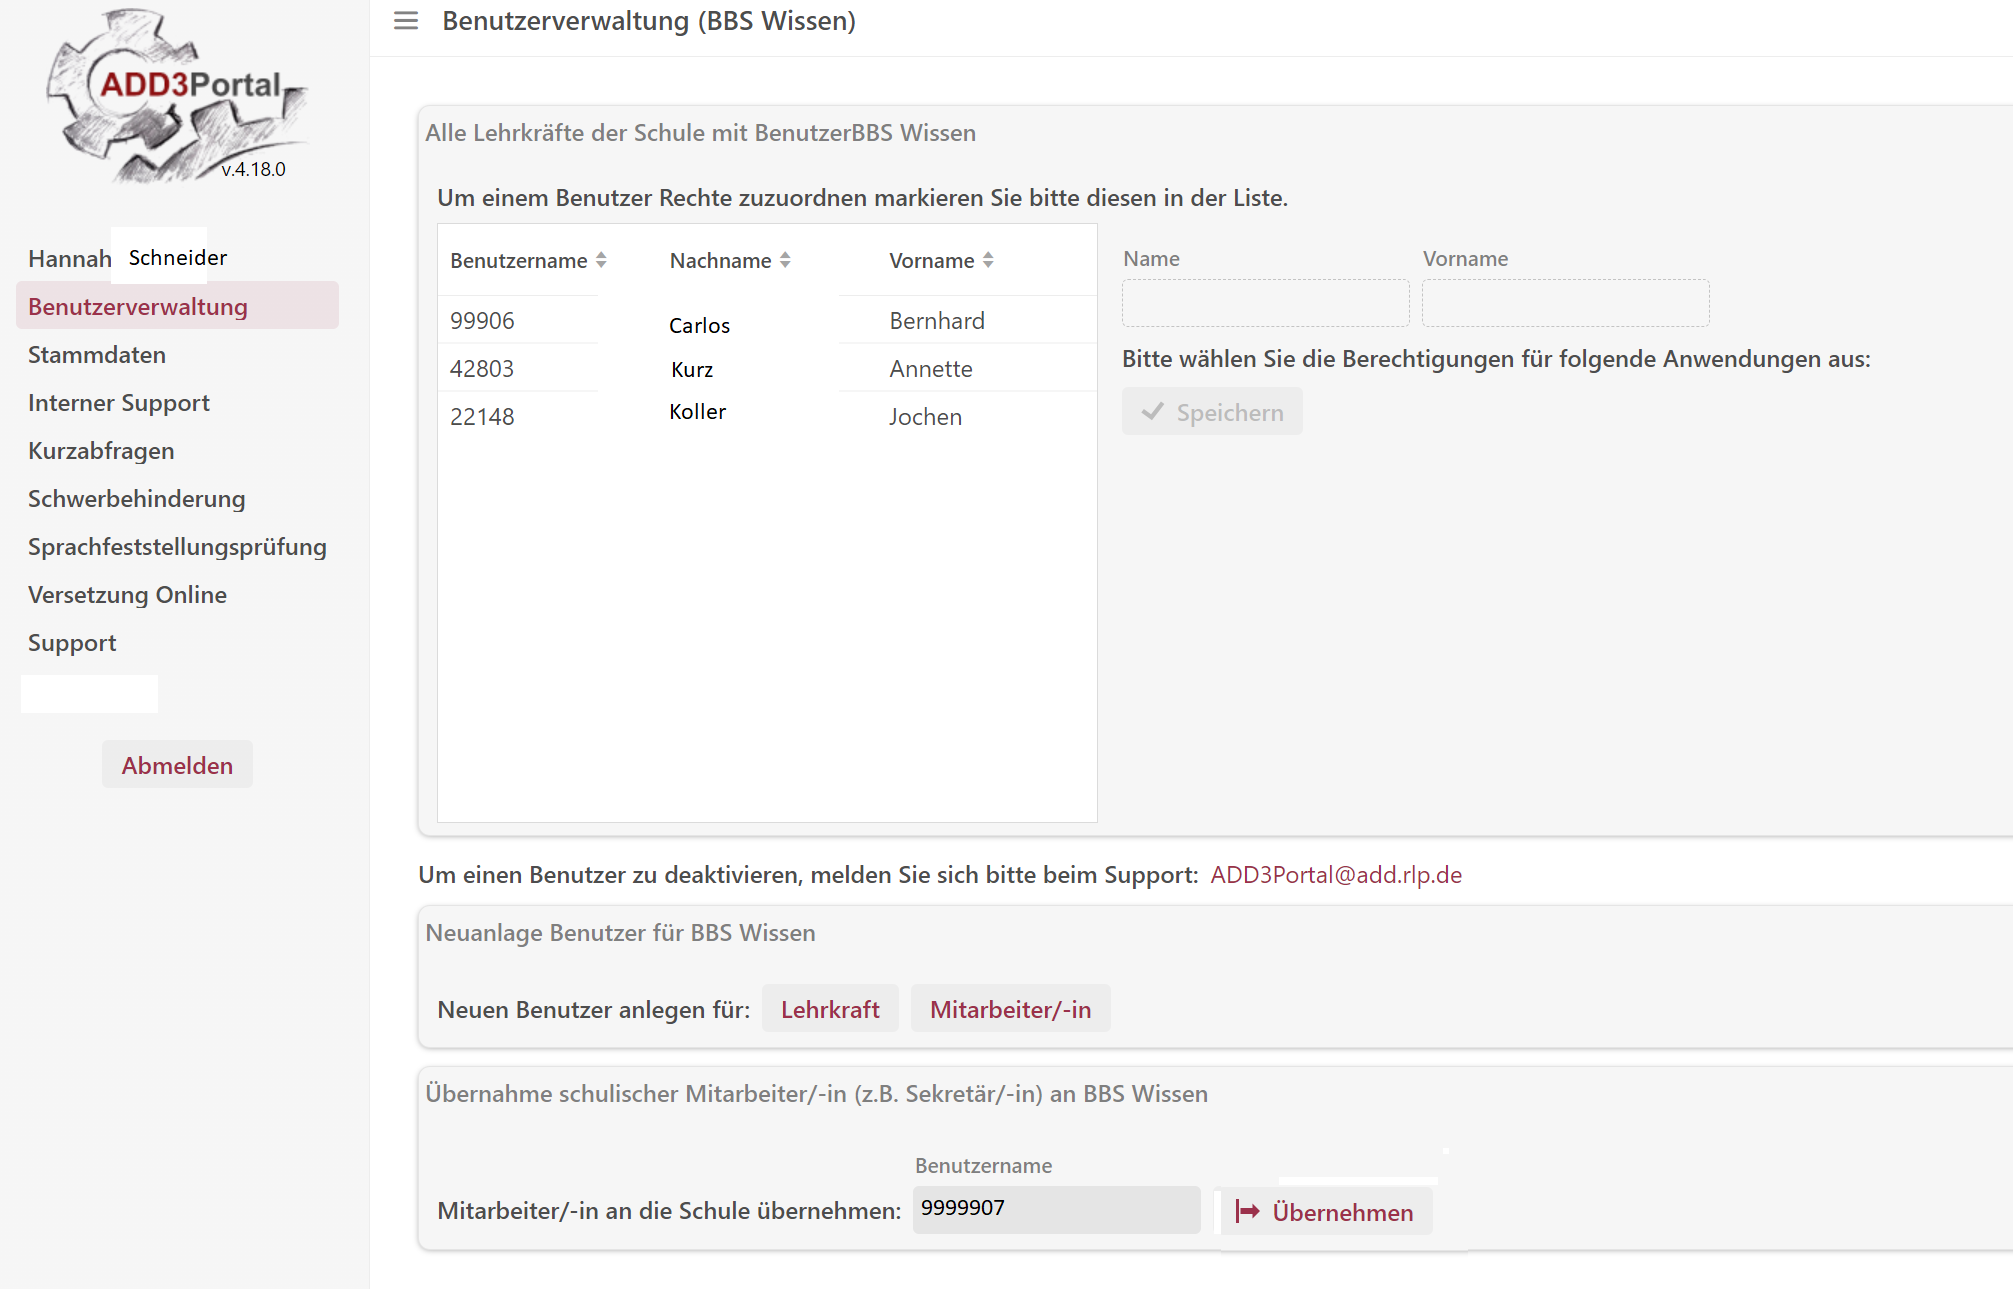
Task: Click the Nachname cell Kurz
Action: coord(692,369)
